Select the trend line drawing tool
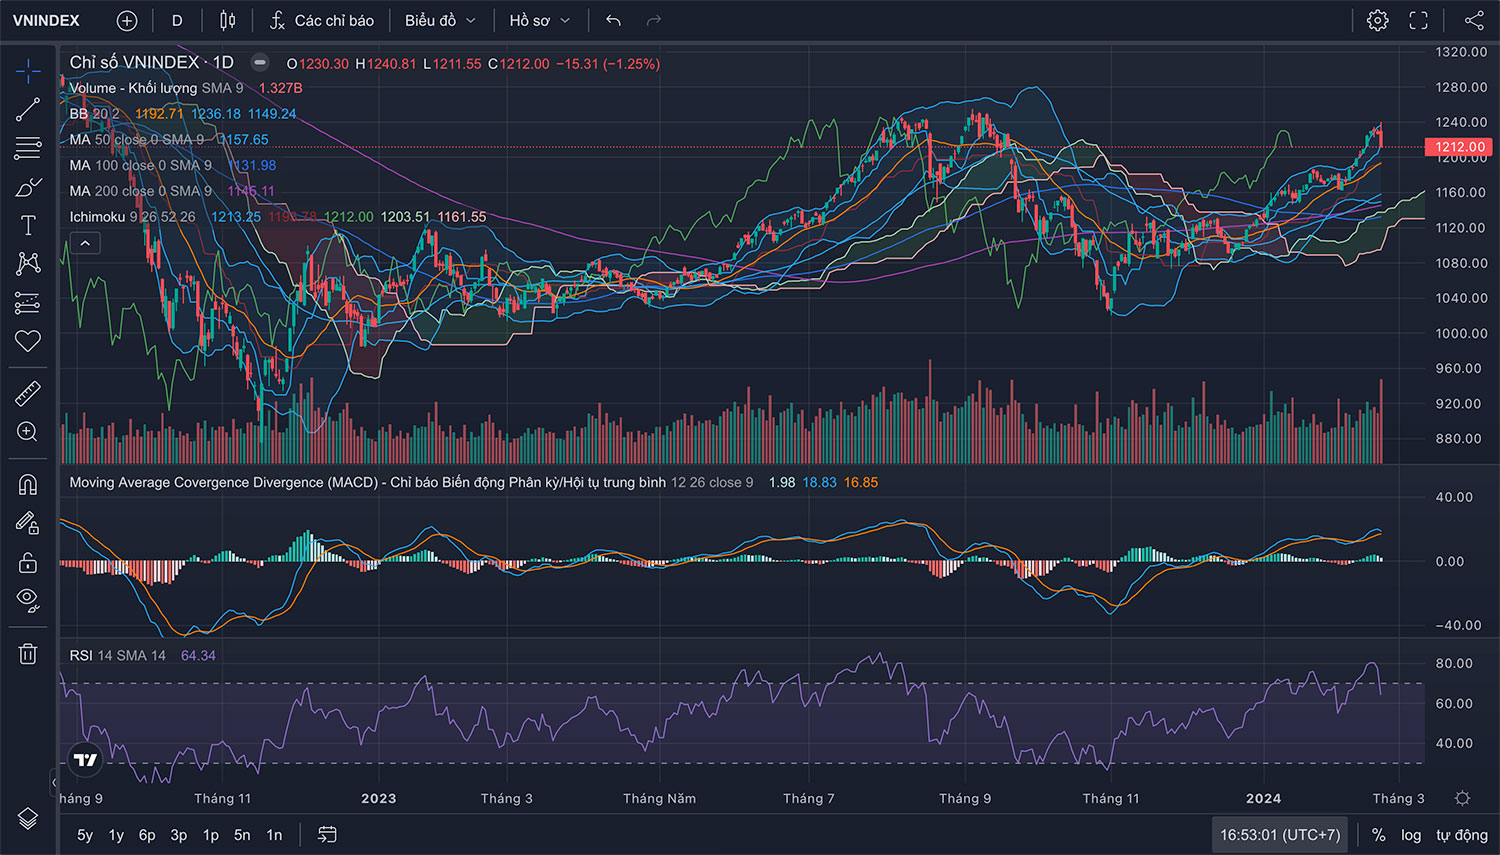Screen dimensions: 1500x855 click(28, 109)
